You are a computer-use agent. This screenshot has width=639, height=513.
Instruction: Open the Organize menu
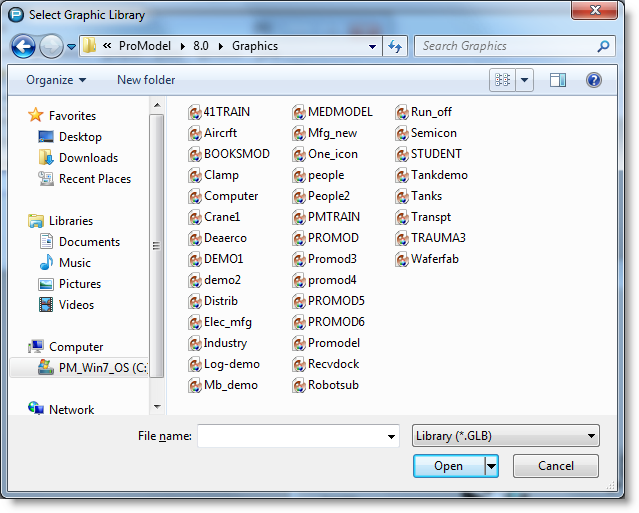click(56, 80)
